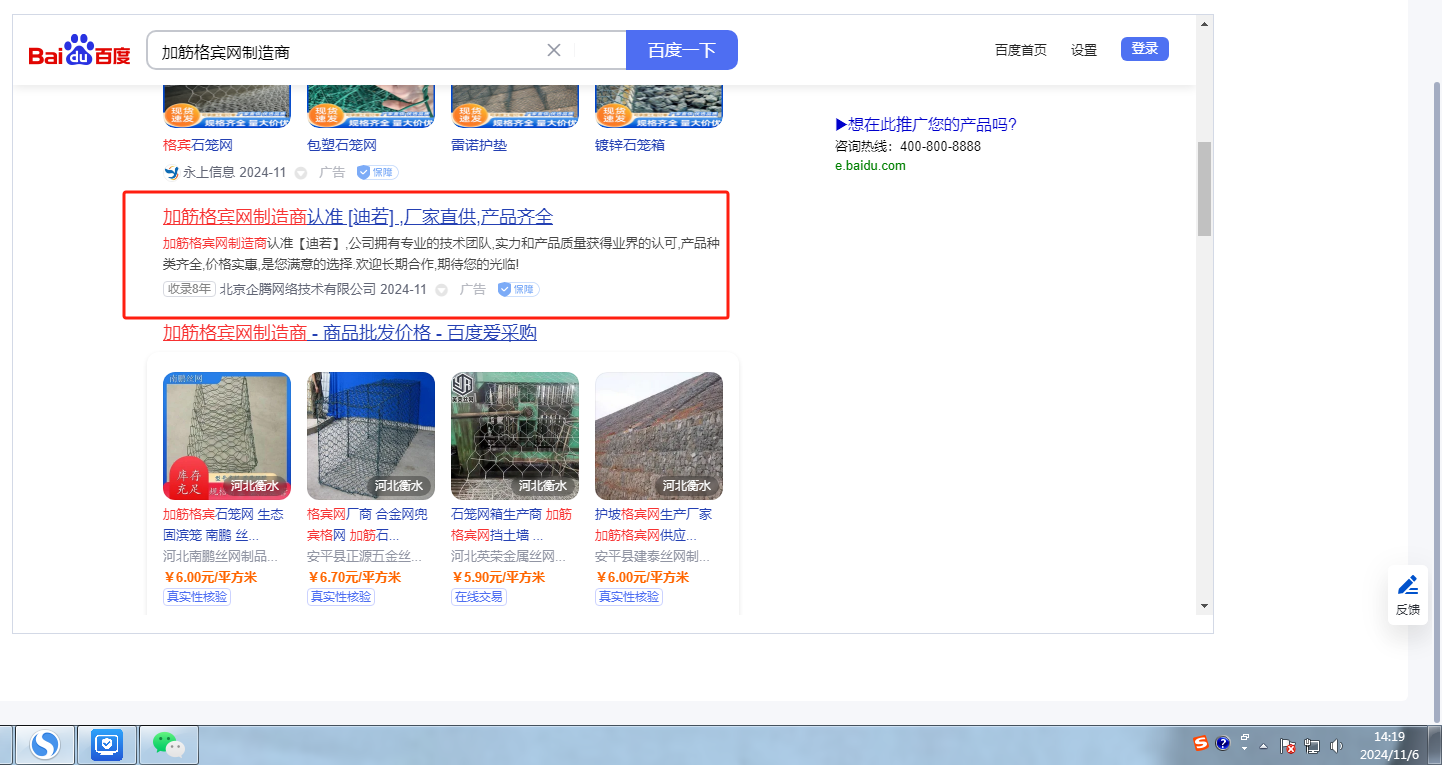This screenshot has width=1442, height=765.
Task: Click the 真实性核验 tag under 安平县建泰丝网制
Action: [629, 597]
